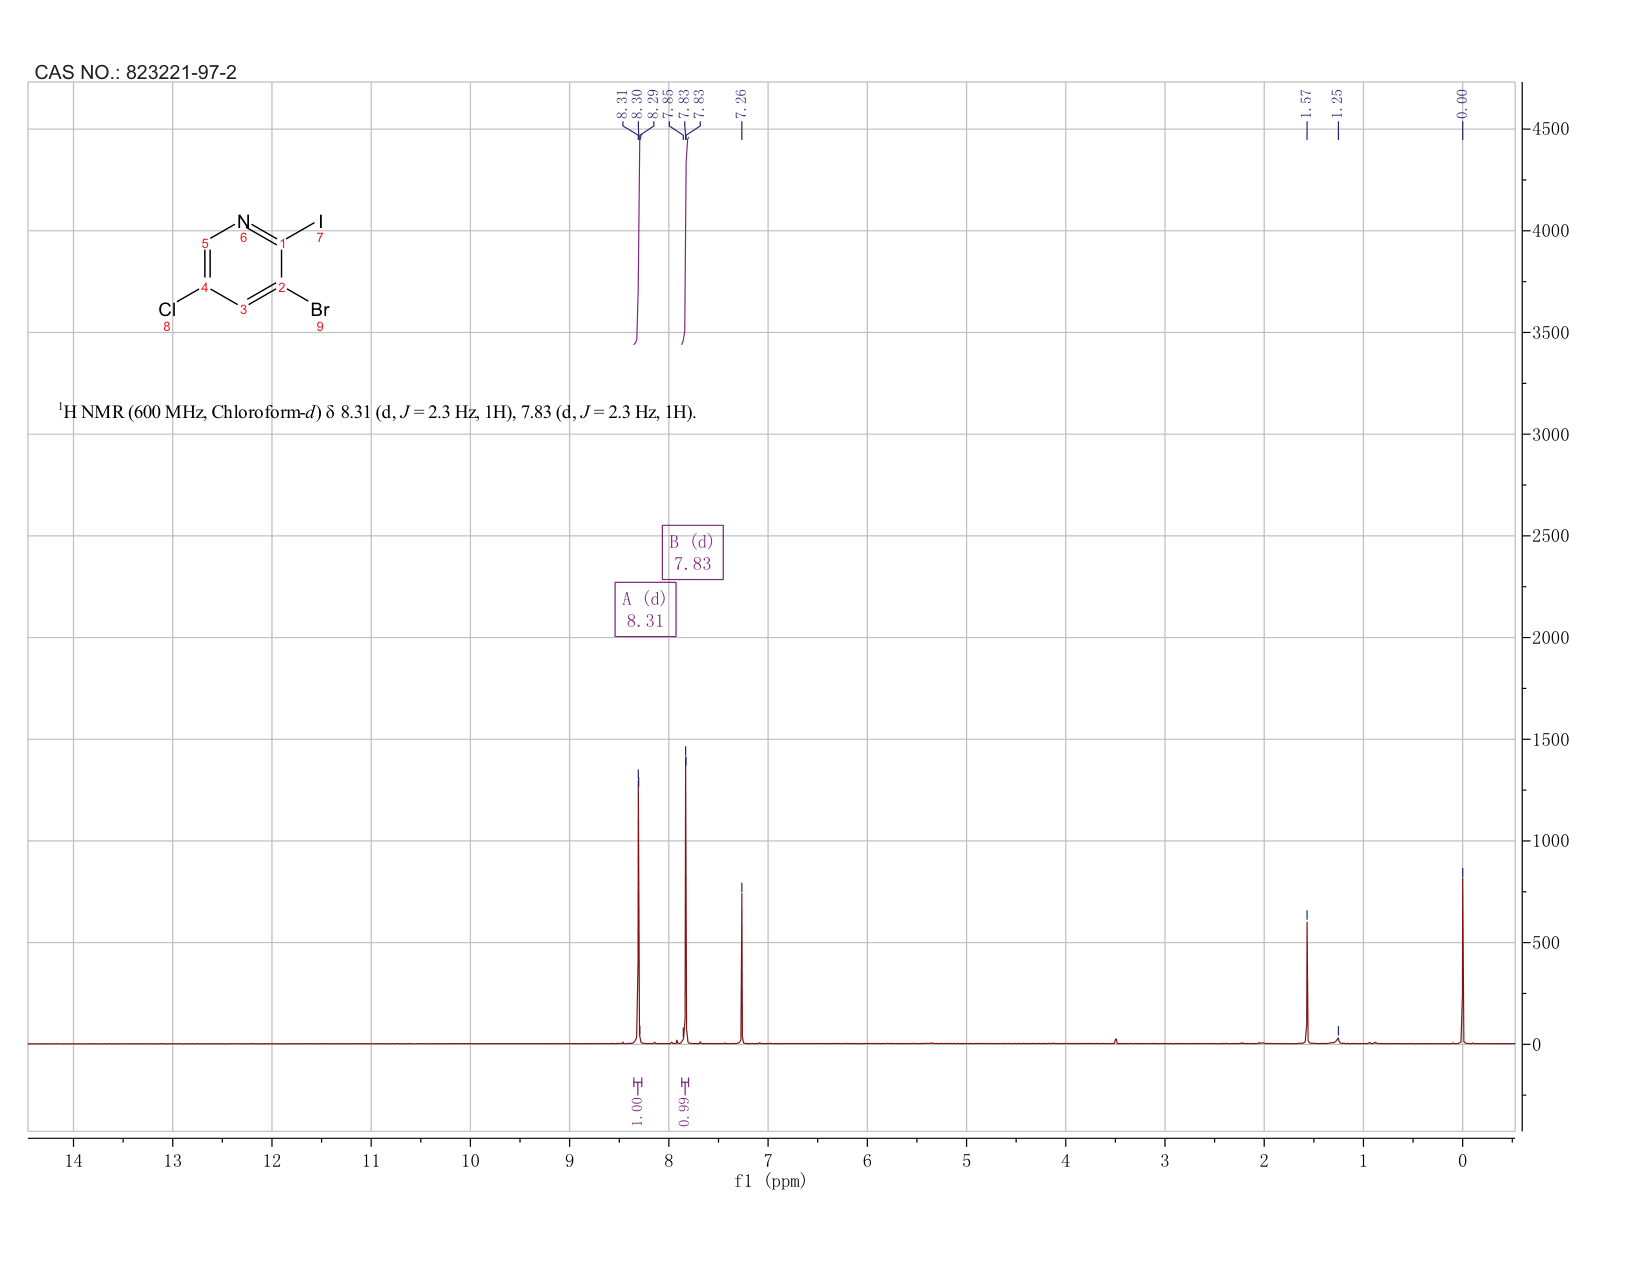The image size is (1650, 1275).
Task: Click the 3500 intensity axis label
Action: [1549, 333]
